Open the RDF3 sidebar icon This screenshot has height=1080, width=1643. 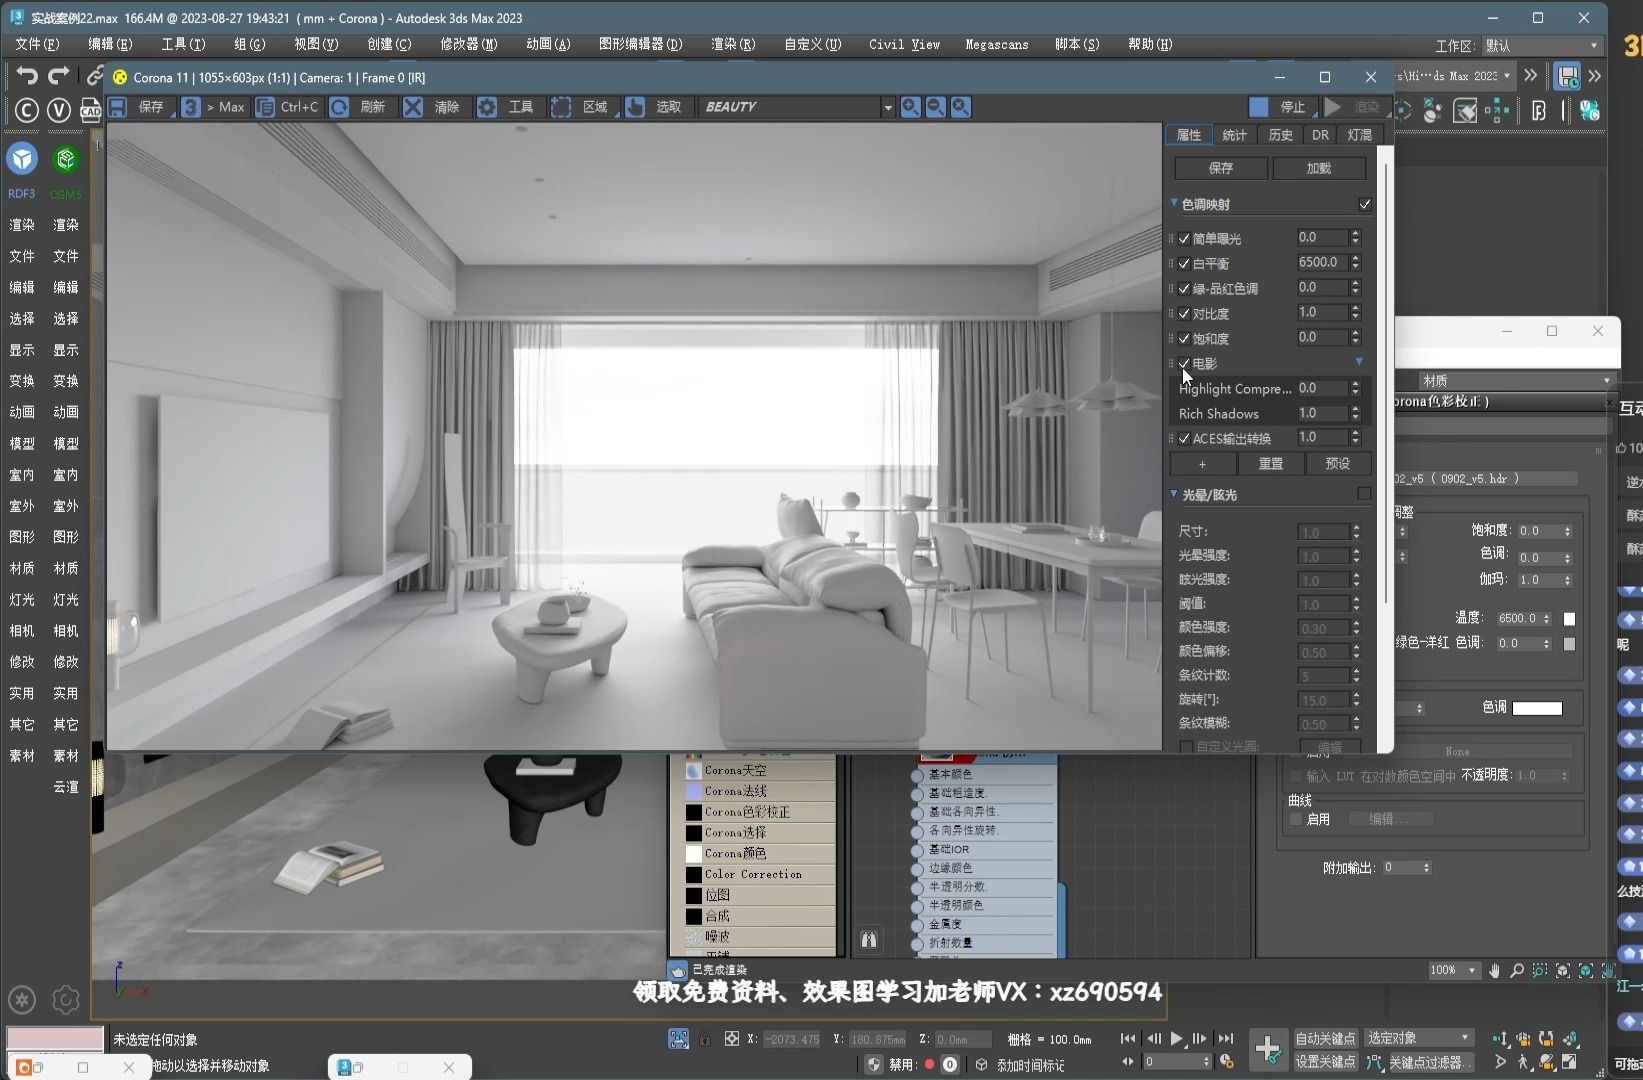pyautogui.click(x=21, y=160)
